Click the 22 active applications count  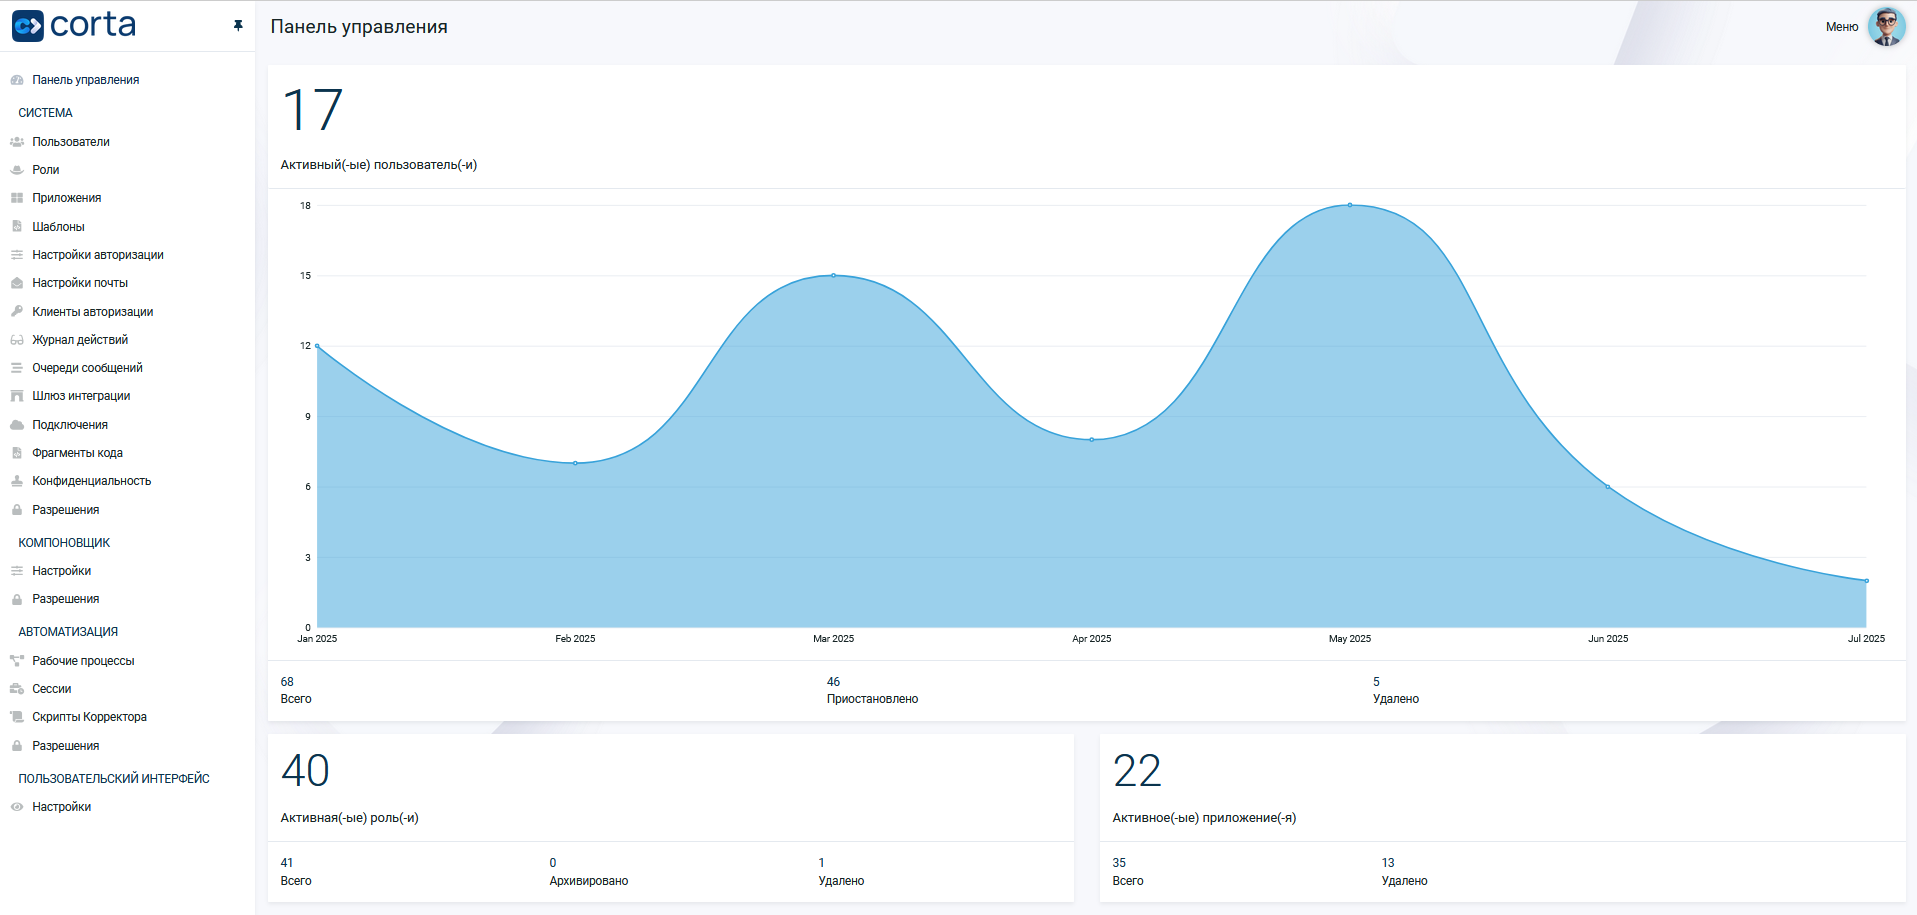coord(1137,771)
